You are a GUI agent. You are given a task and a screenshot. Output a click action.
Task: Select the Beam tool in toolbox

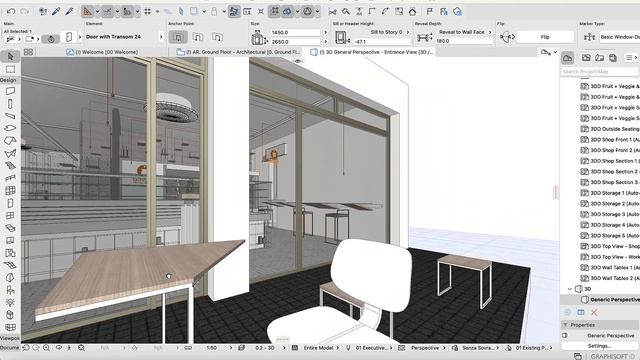[x=10, y=116]
